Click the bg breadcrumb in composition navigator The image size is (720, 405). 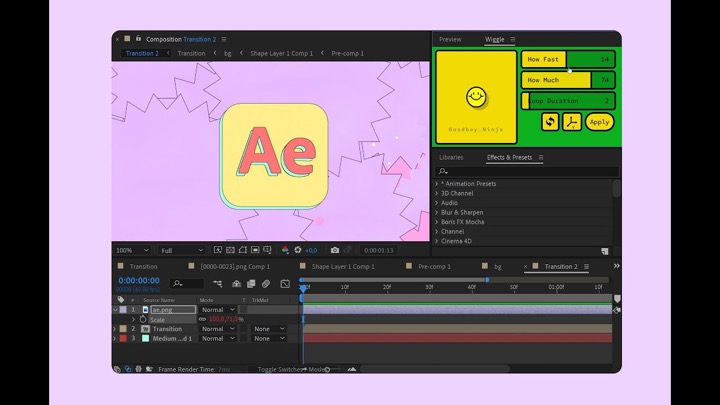coord(227,53)
